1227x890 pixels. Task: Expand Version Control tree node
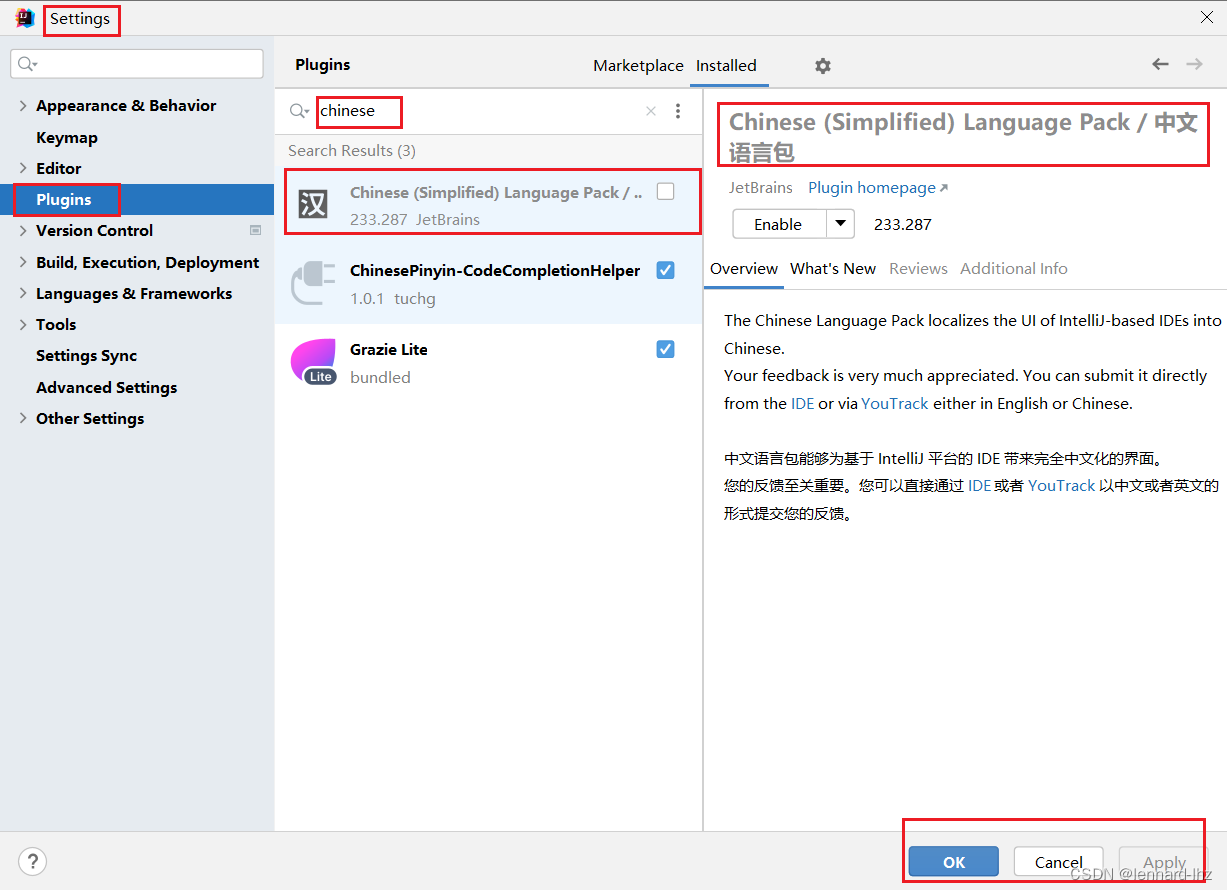pos(23,230)
